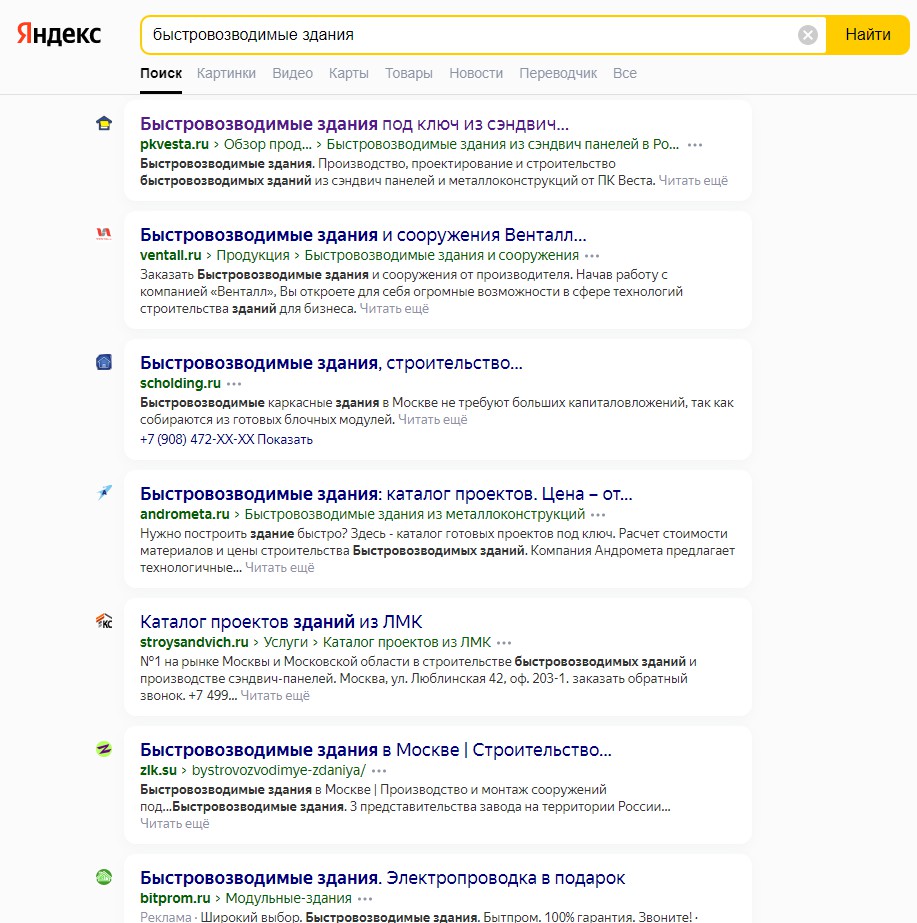Open the Товары tab
Screen dimensions: 917x923
[408, 73]
